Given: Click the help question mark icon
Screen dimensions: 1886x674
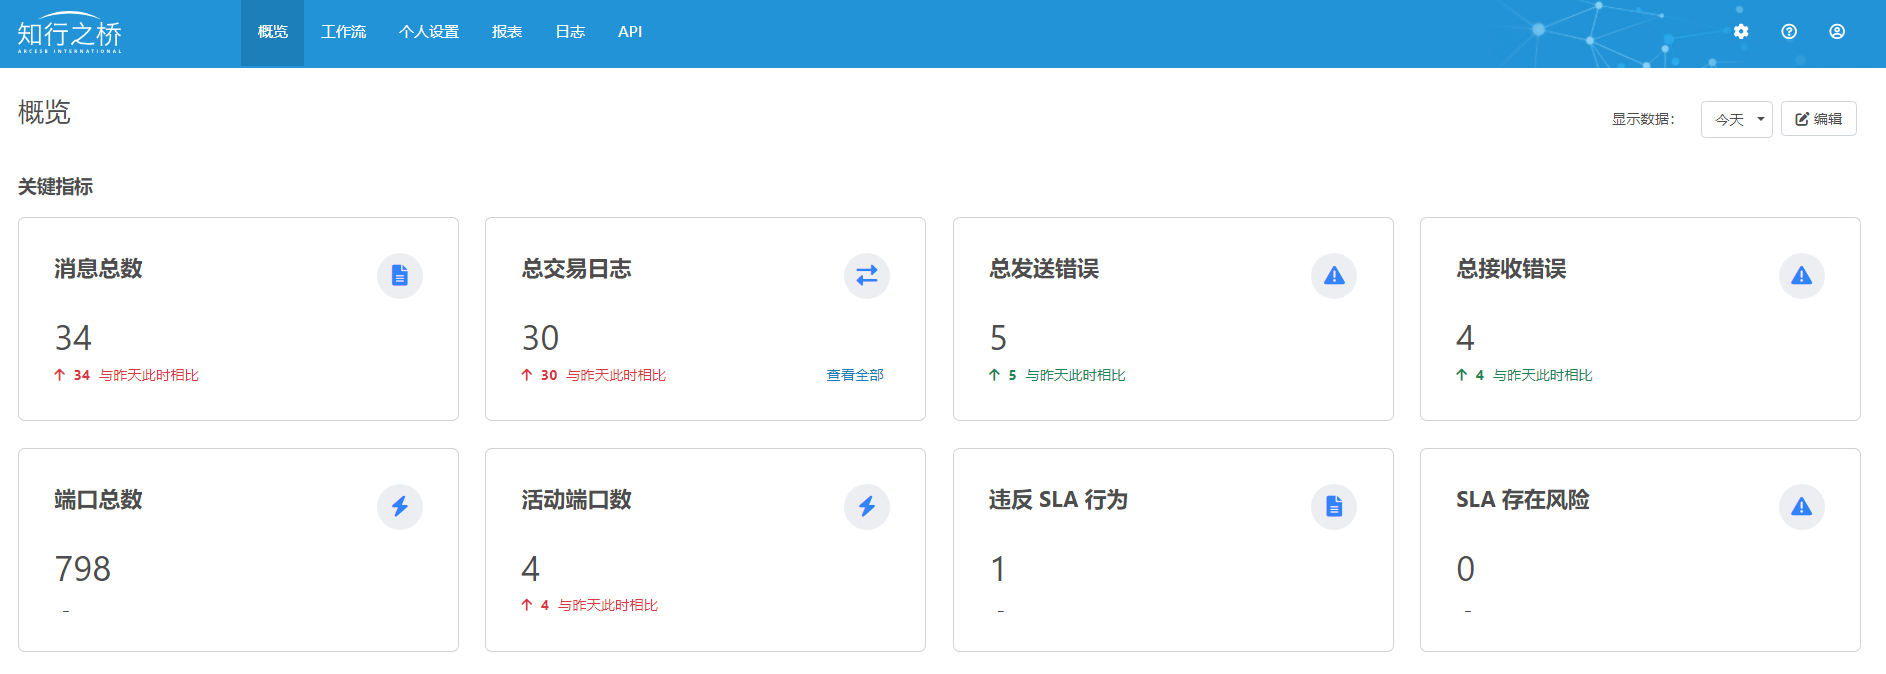Looking at the screenshot, I should point(1789,32).
